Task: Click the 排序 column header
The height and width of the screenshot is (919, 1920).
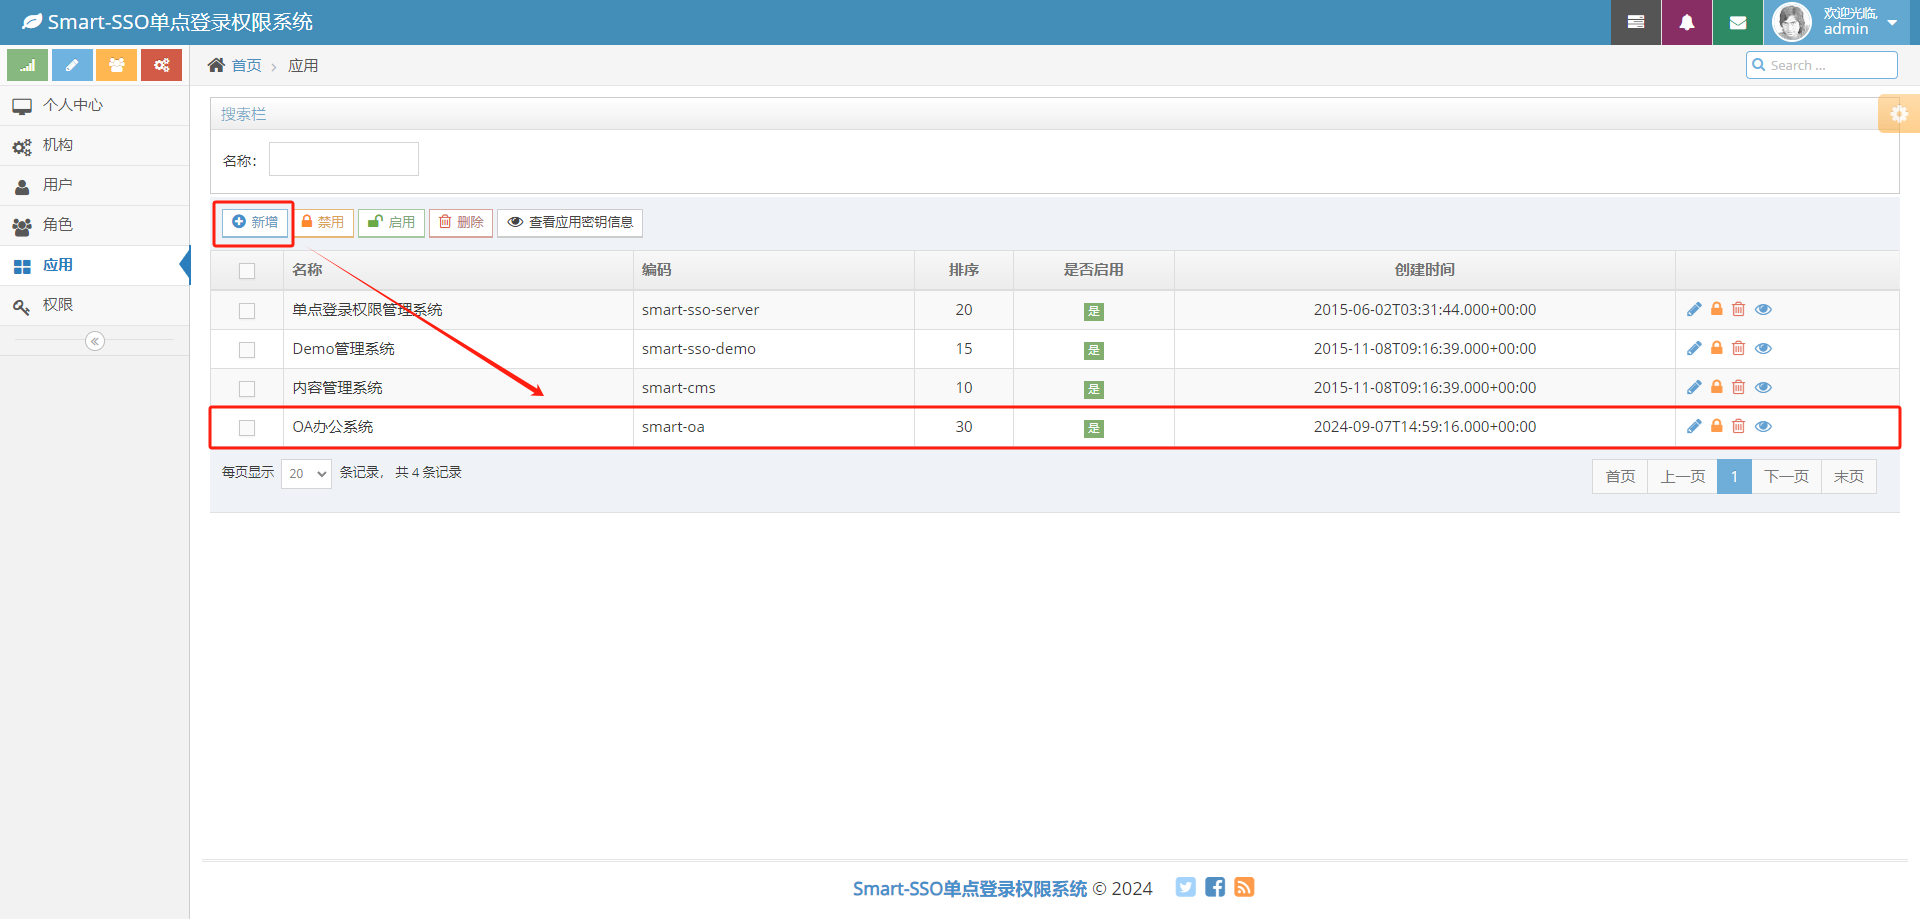Action: click(964, 270)
